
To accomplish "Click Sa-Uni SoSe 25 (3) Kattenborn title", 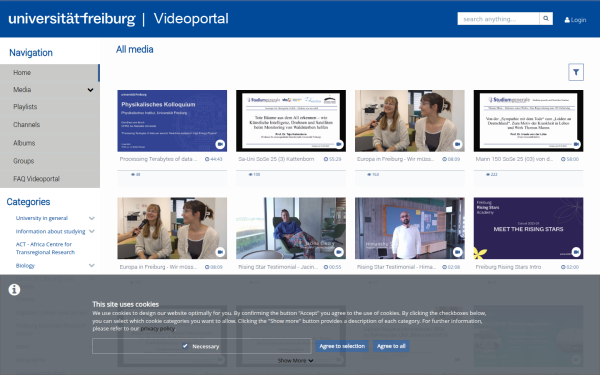I will coord(276,159).
